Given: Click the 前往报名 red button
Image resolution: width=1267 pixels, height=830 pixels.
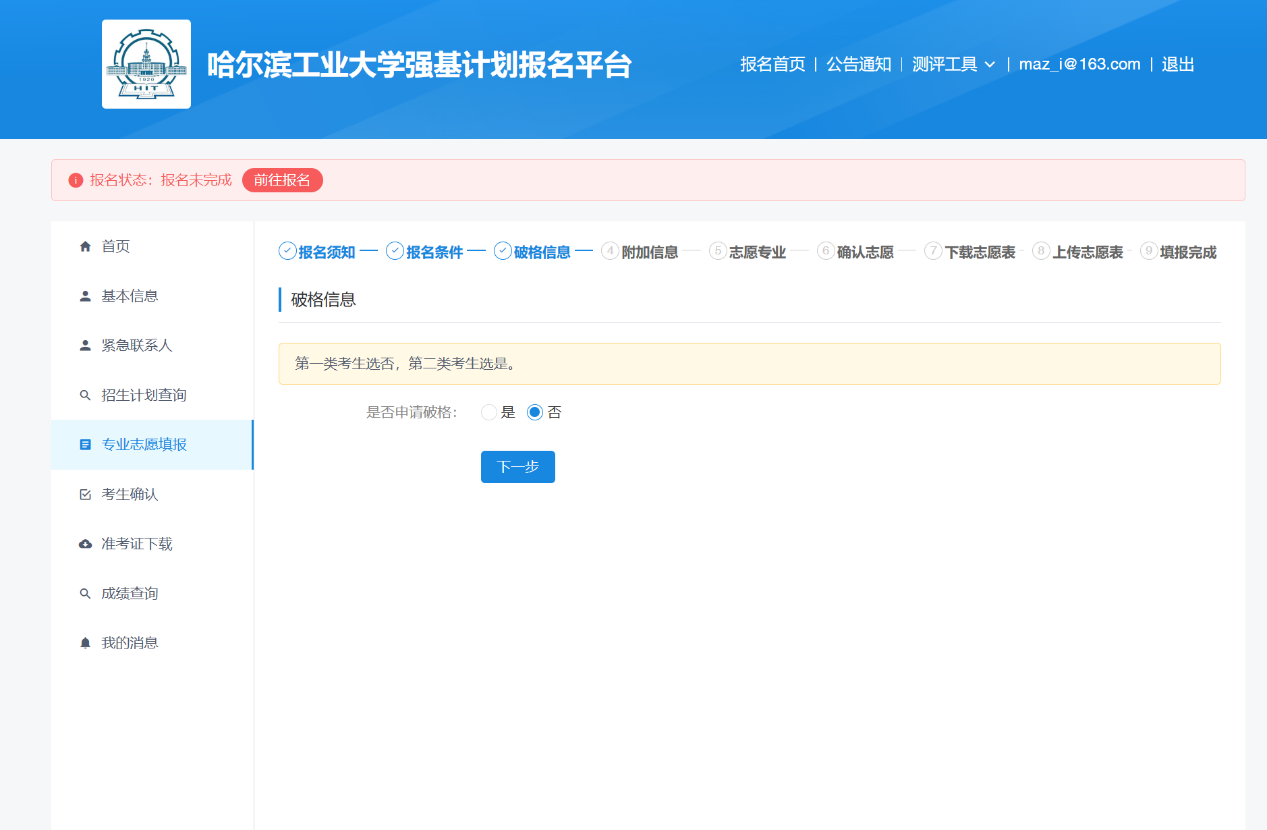Looking at the screenshot, I should [x=282, y=180].
